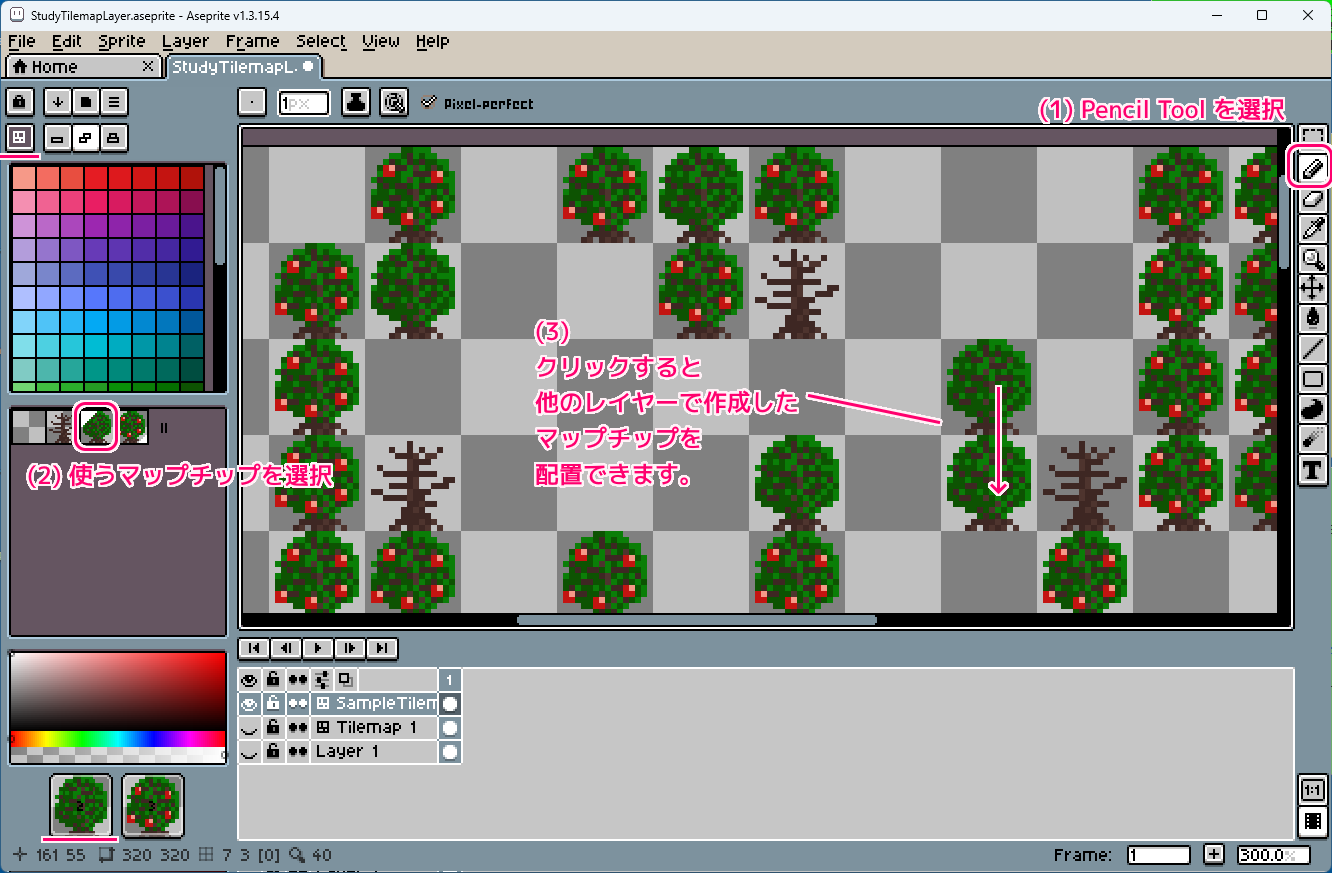This screenshot has width=1332, height=873.
Task: Open the ink options button
Action: click(x=357, y=103)
